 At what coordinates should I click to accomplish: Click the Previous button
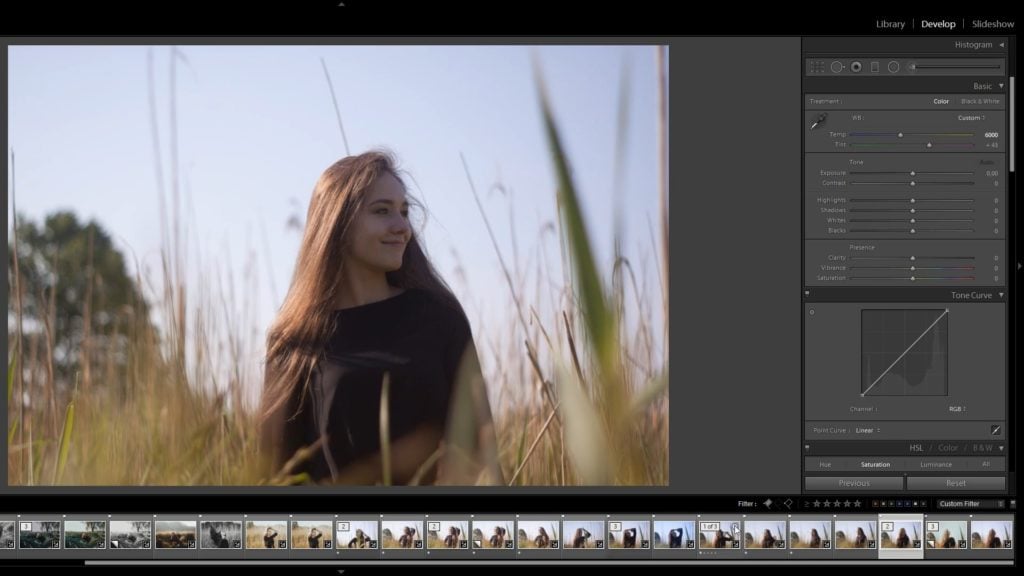pyautogui.click(x=853, y=483)
